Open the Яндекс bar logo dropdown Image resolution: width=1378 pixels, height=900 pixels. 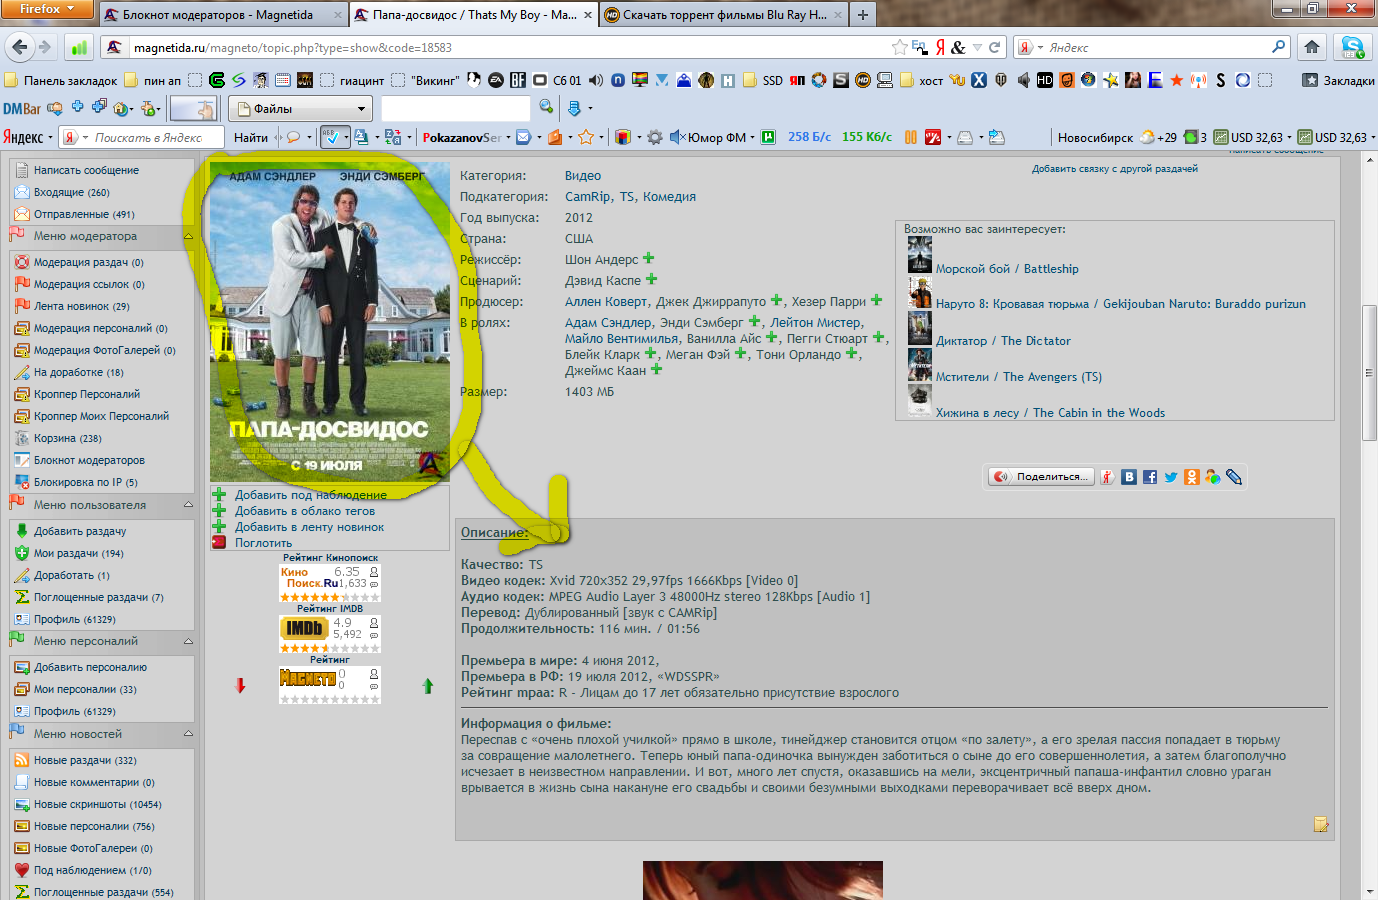coord(27,137)
